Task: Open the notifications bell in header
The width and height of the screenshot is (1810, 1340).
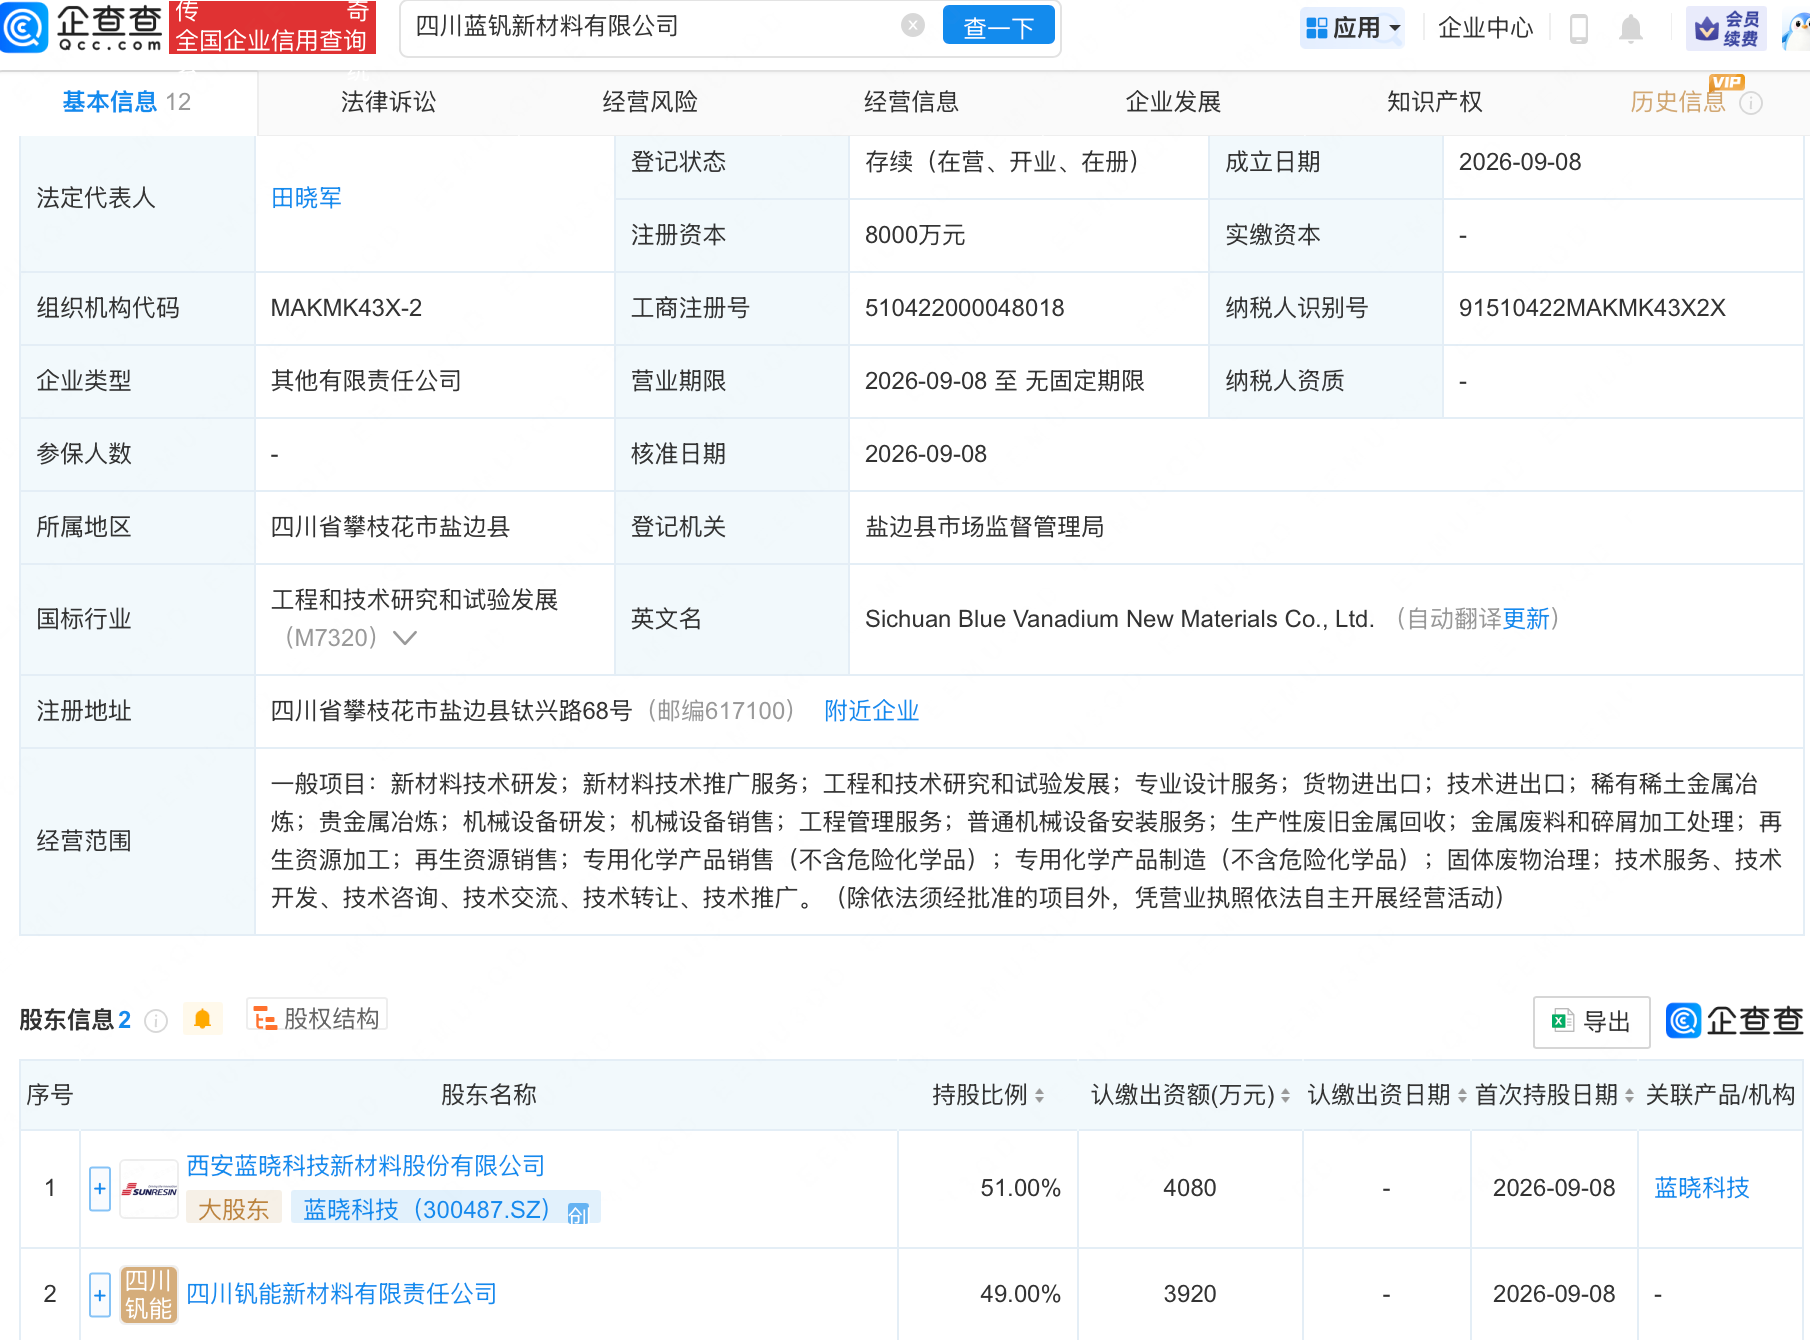Action: pos(1631,28)
